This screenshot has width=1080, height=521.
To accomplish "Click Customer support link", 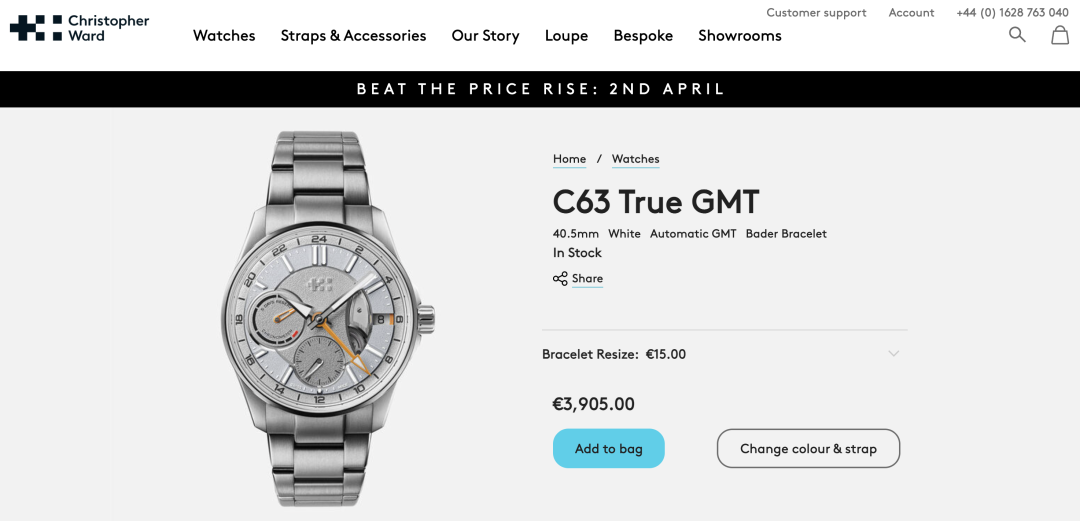I will pyautogui.click(x=816, y=13).
